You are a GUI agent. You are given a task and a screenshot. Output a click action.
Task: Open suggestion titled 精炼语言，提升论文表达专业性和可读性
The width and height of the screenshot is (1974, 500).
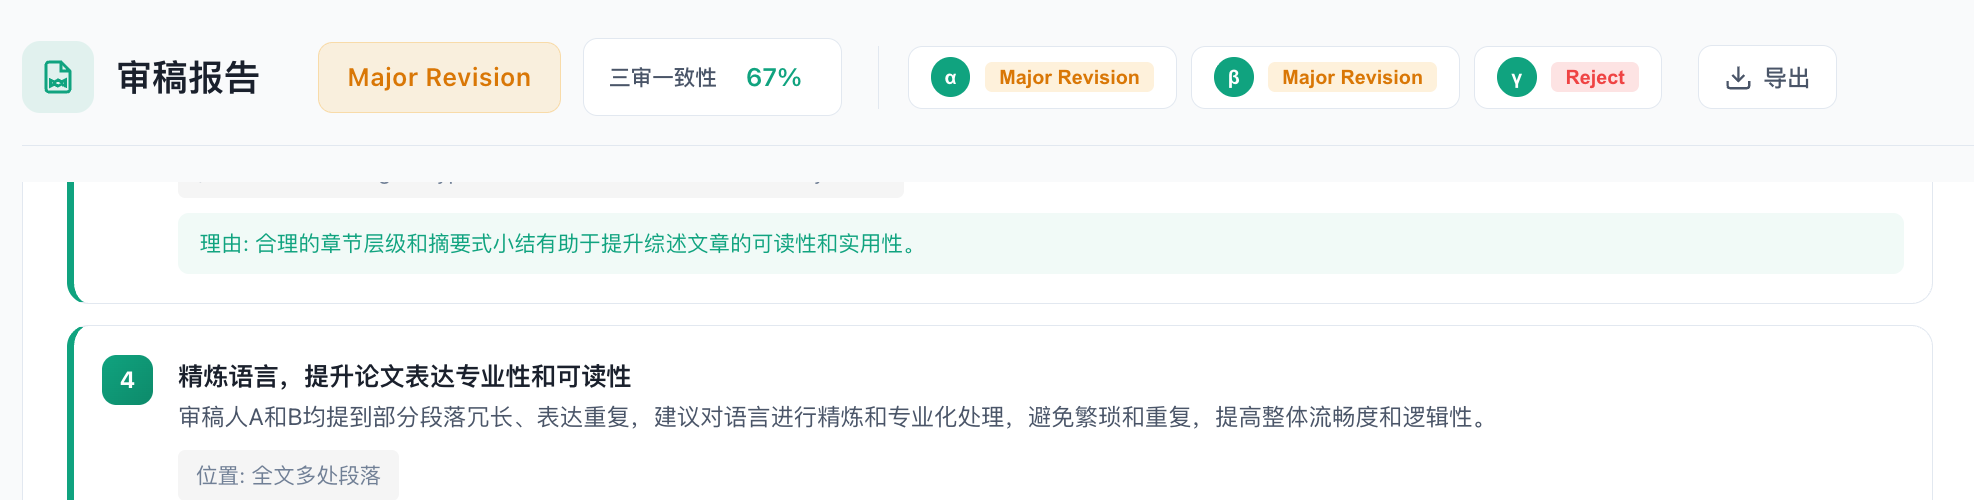404,376
